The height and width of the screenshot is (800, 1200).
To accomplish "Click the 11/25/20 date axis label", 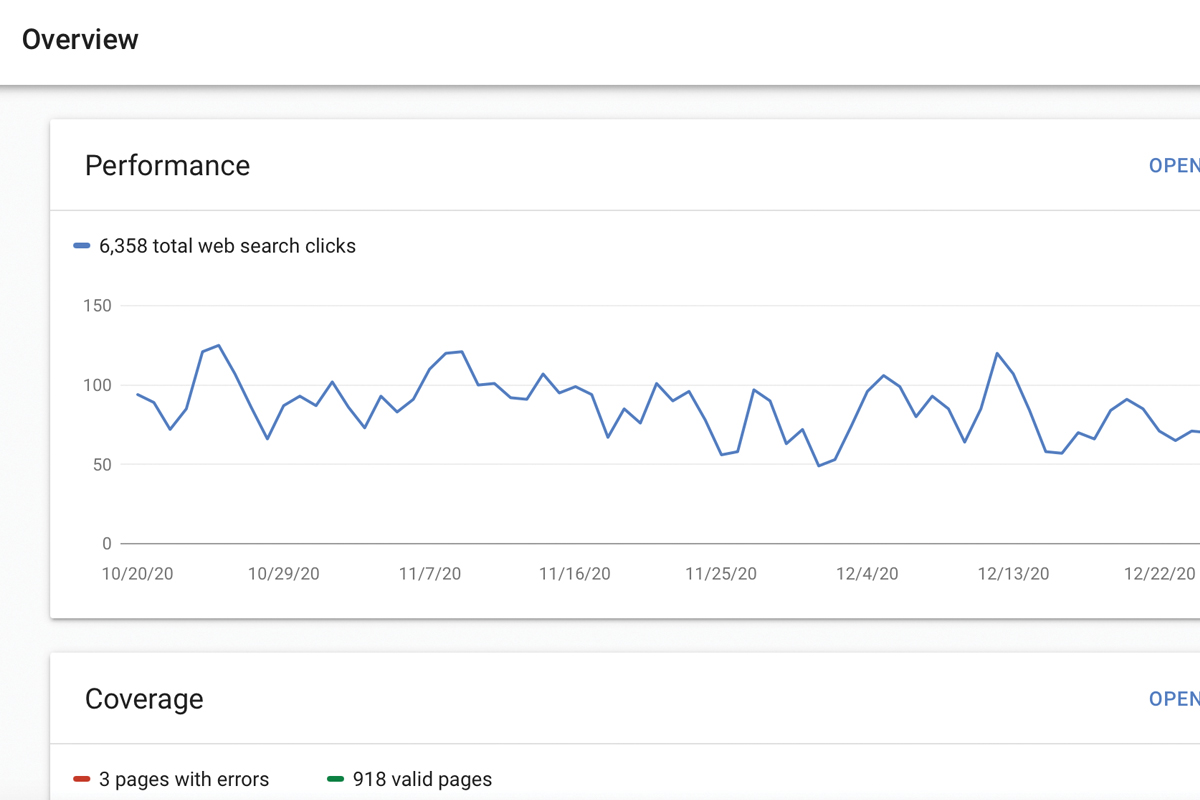I will click(x=721, y=574).
